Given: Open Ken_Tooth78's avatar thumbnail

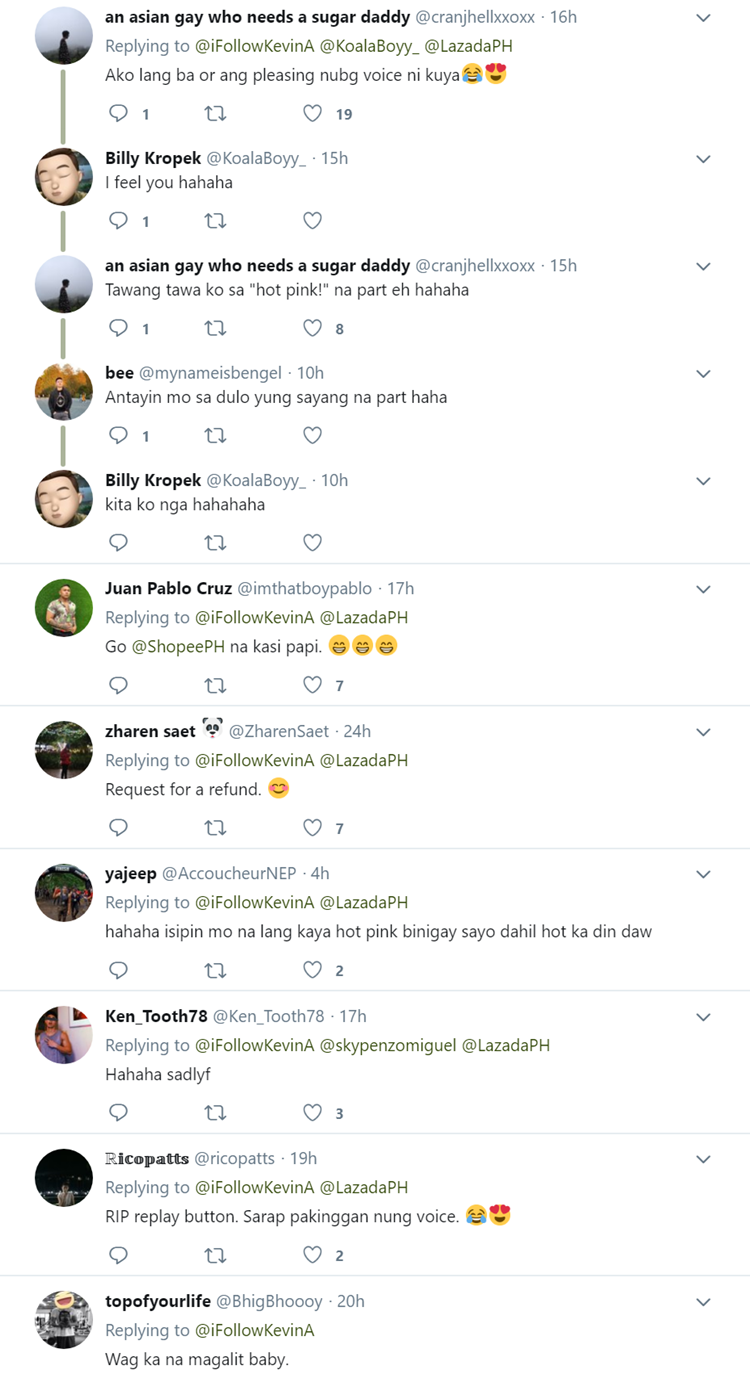Looking at the screenshot, I should click(64, 1034).
